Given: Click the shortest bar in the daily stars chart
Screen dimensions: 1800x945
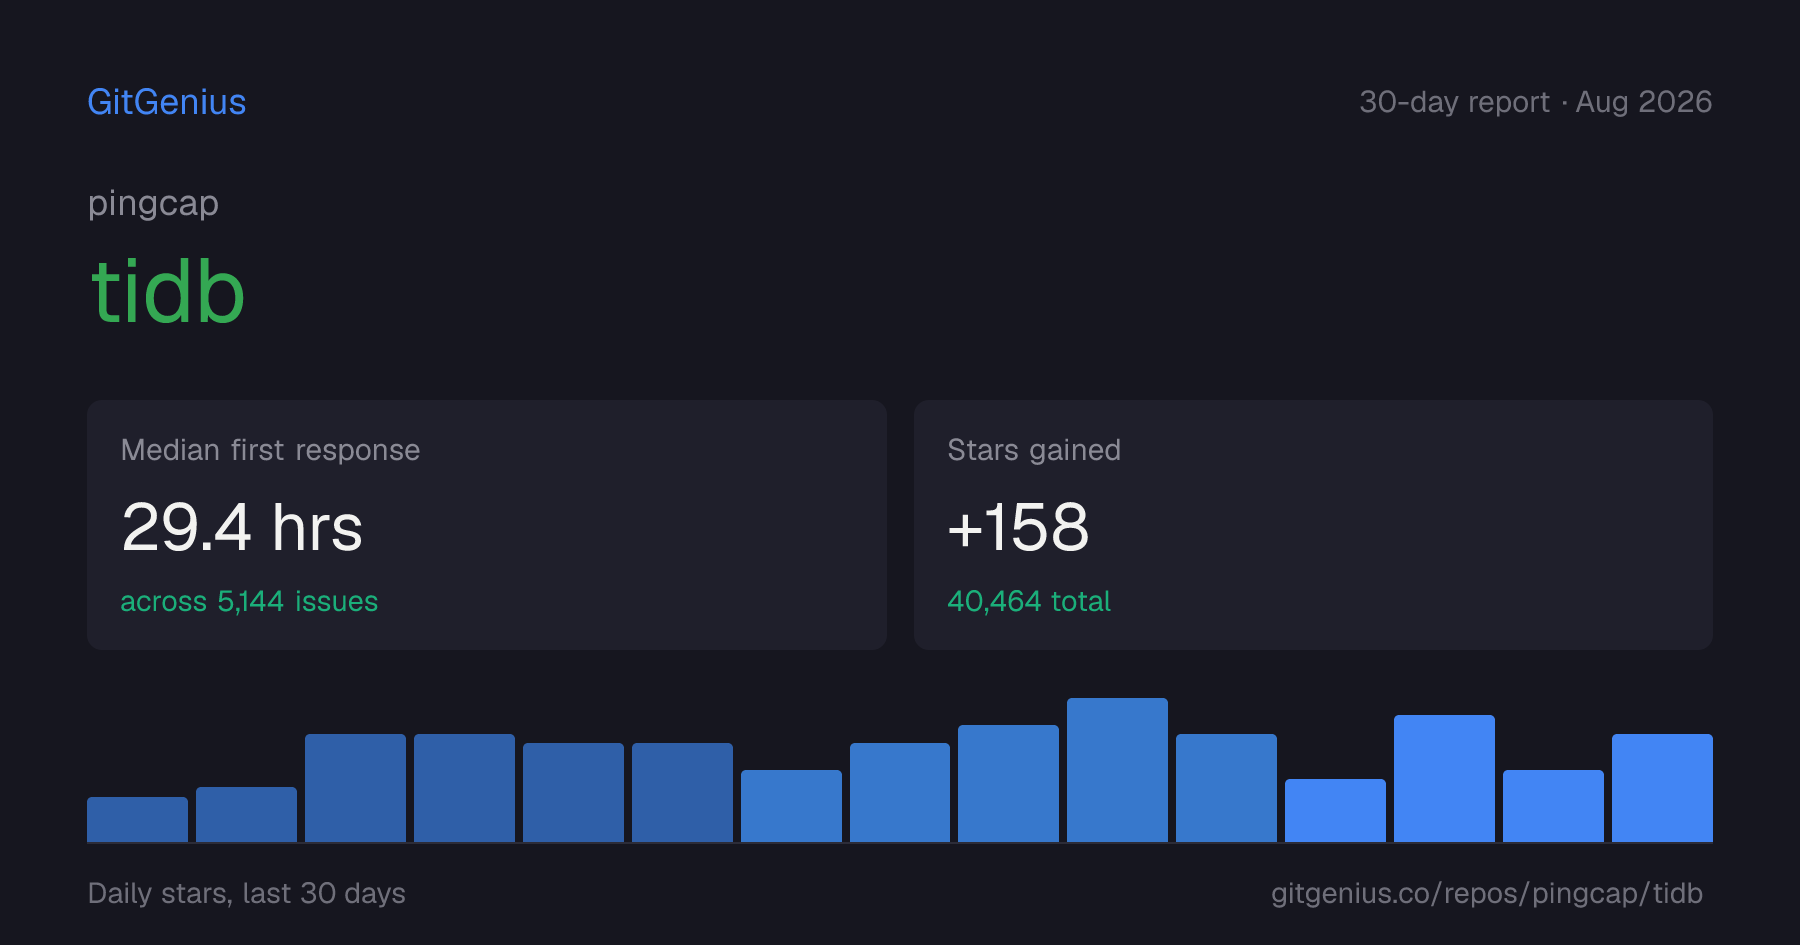Looking at the screenshot, I should [x=137, y=819].
